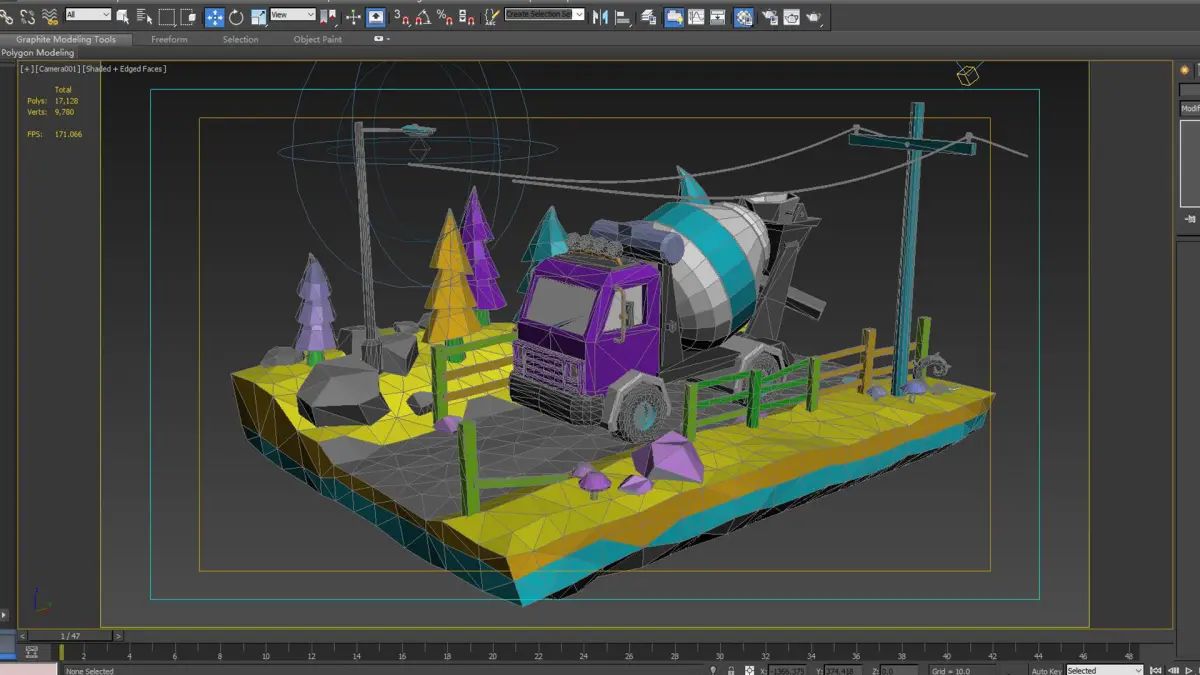This screenshot has height=675, width=1200.
Task: Click the FPS 171.066 statistic text
Action: point(54,134)
